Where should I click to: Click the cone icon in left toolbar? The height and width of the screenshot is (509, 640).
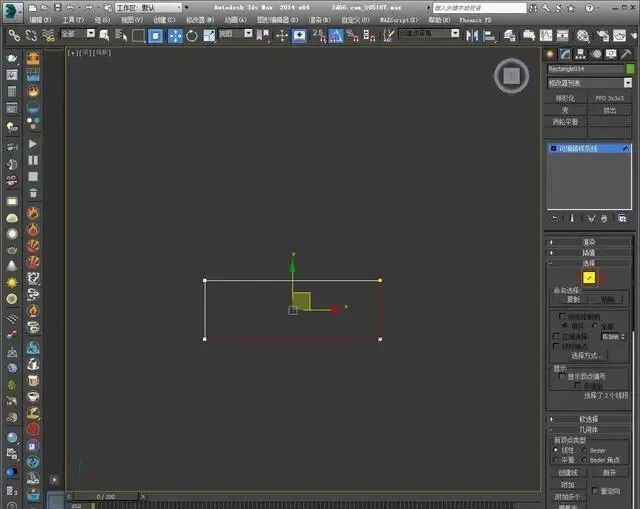click(12, 266)
